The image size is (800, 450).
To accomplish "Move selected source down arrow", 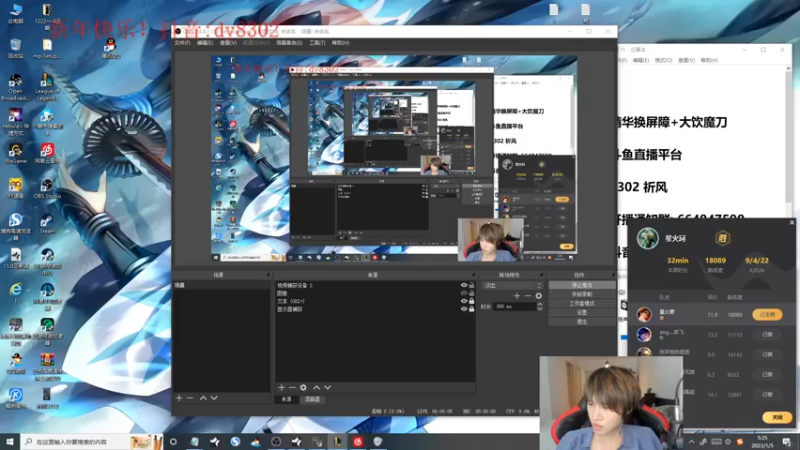I will [x=328, y=388].
